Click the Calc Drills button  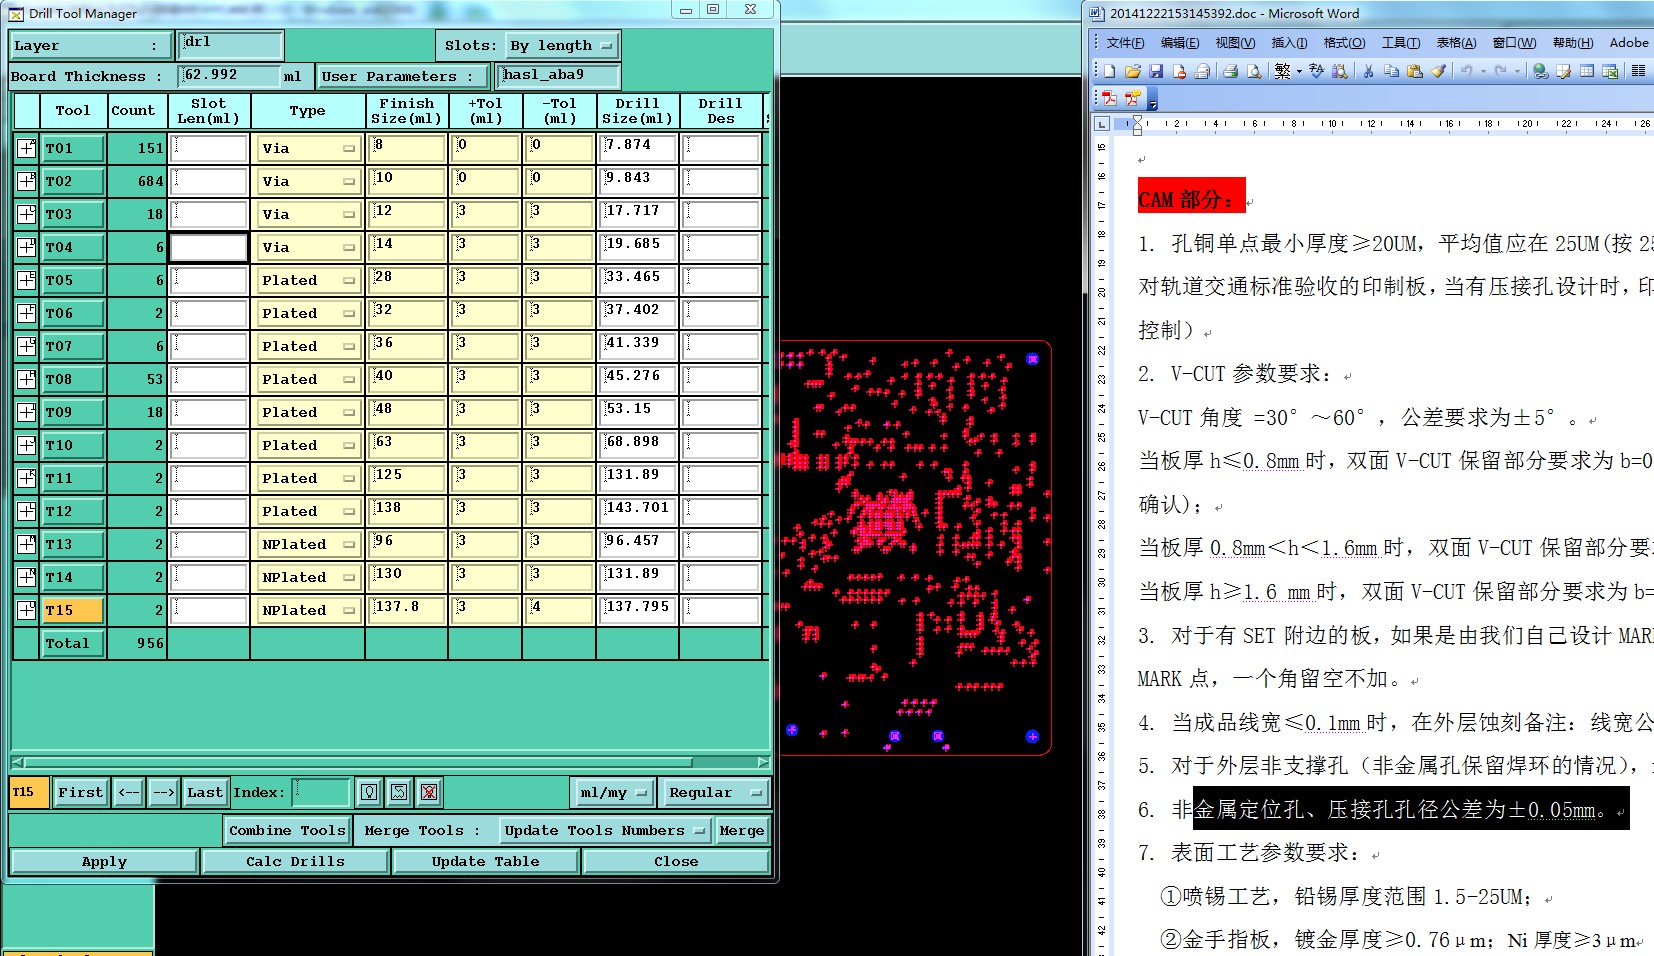click(295, 861)
